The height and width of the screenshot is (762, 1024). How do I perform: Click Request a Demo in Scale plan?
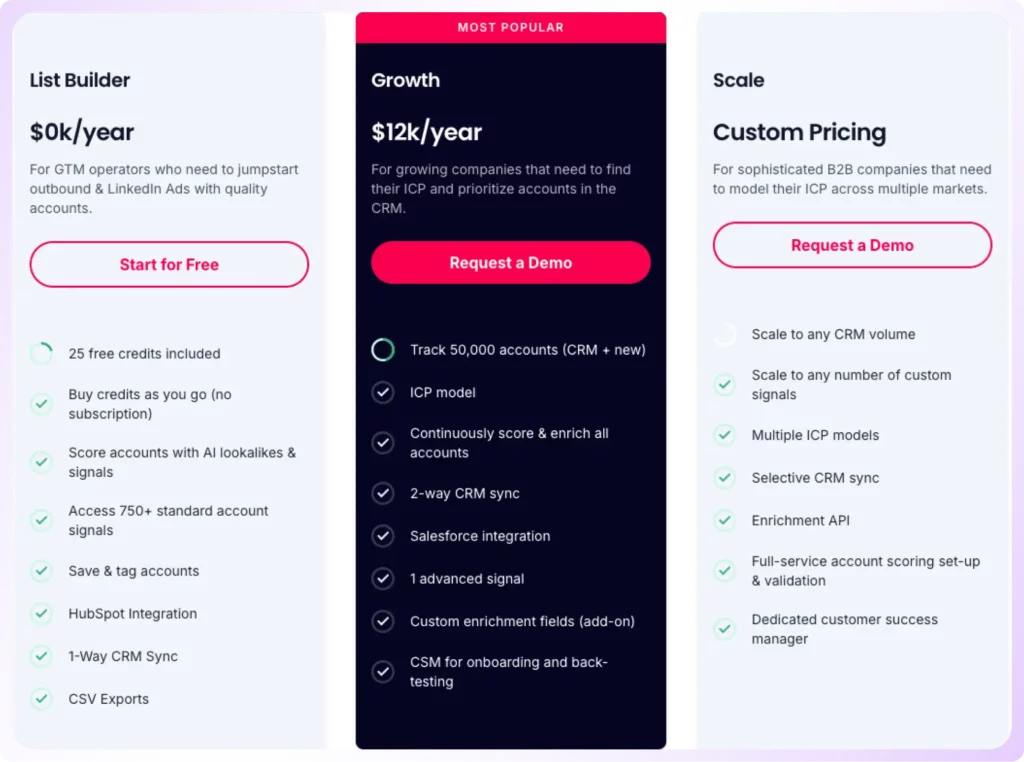pos(852,245)
